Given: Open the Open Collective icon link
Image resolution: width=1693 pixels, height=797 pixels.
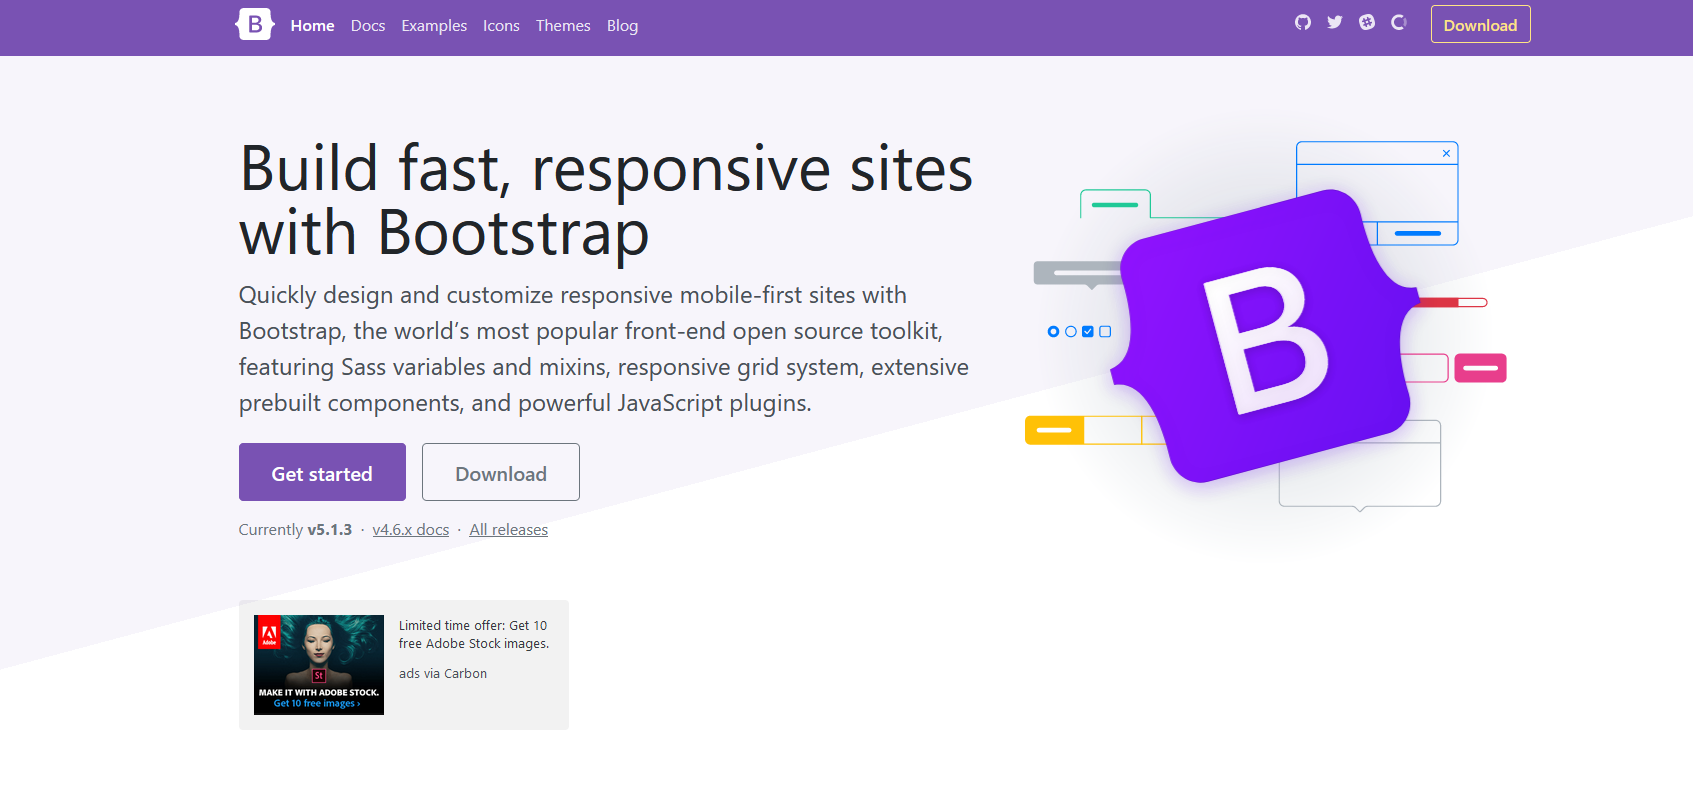Looking at the screenshot, I should tap(1399, 22).
